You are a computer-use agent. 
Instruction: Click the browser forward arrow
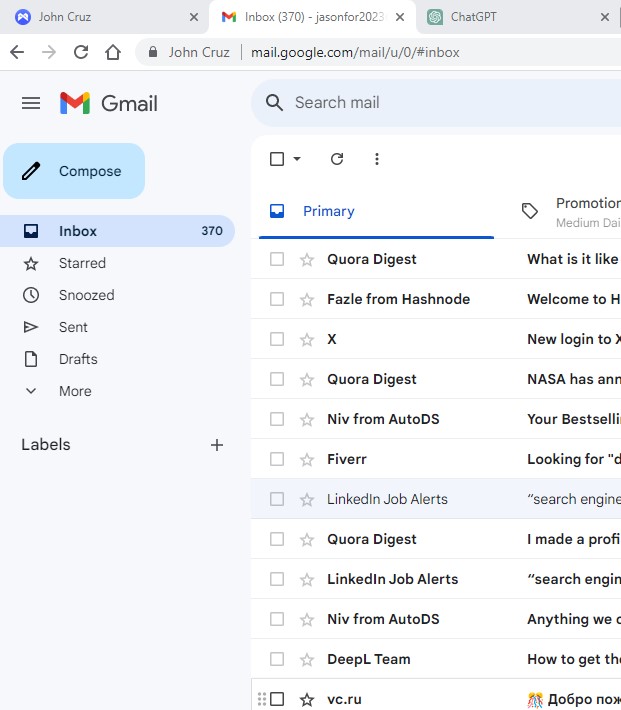click(49, 53)
